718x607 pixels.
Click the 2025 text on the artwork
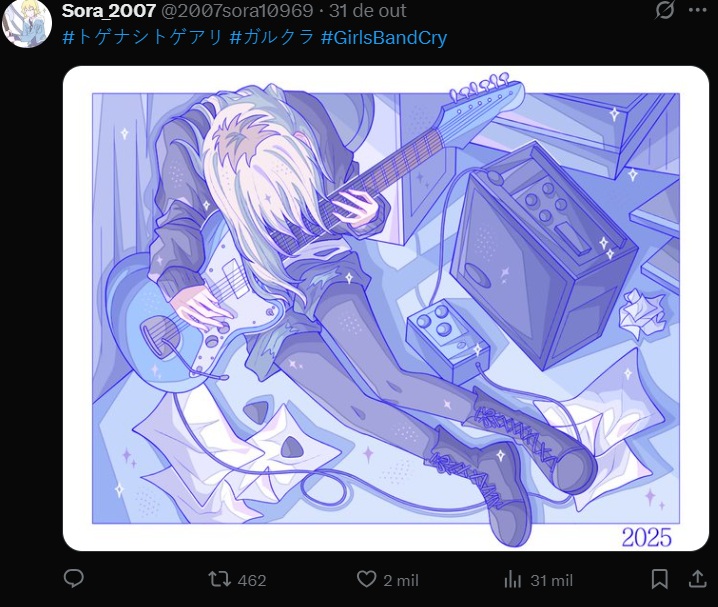(x=647, y=537)
